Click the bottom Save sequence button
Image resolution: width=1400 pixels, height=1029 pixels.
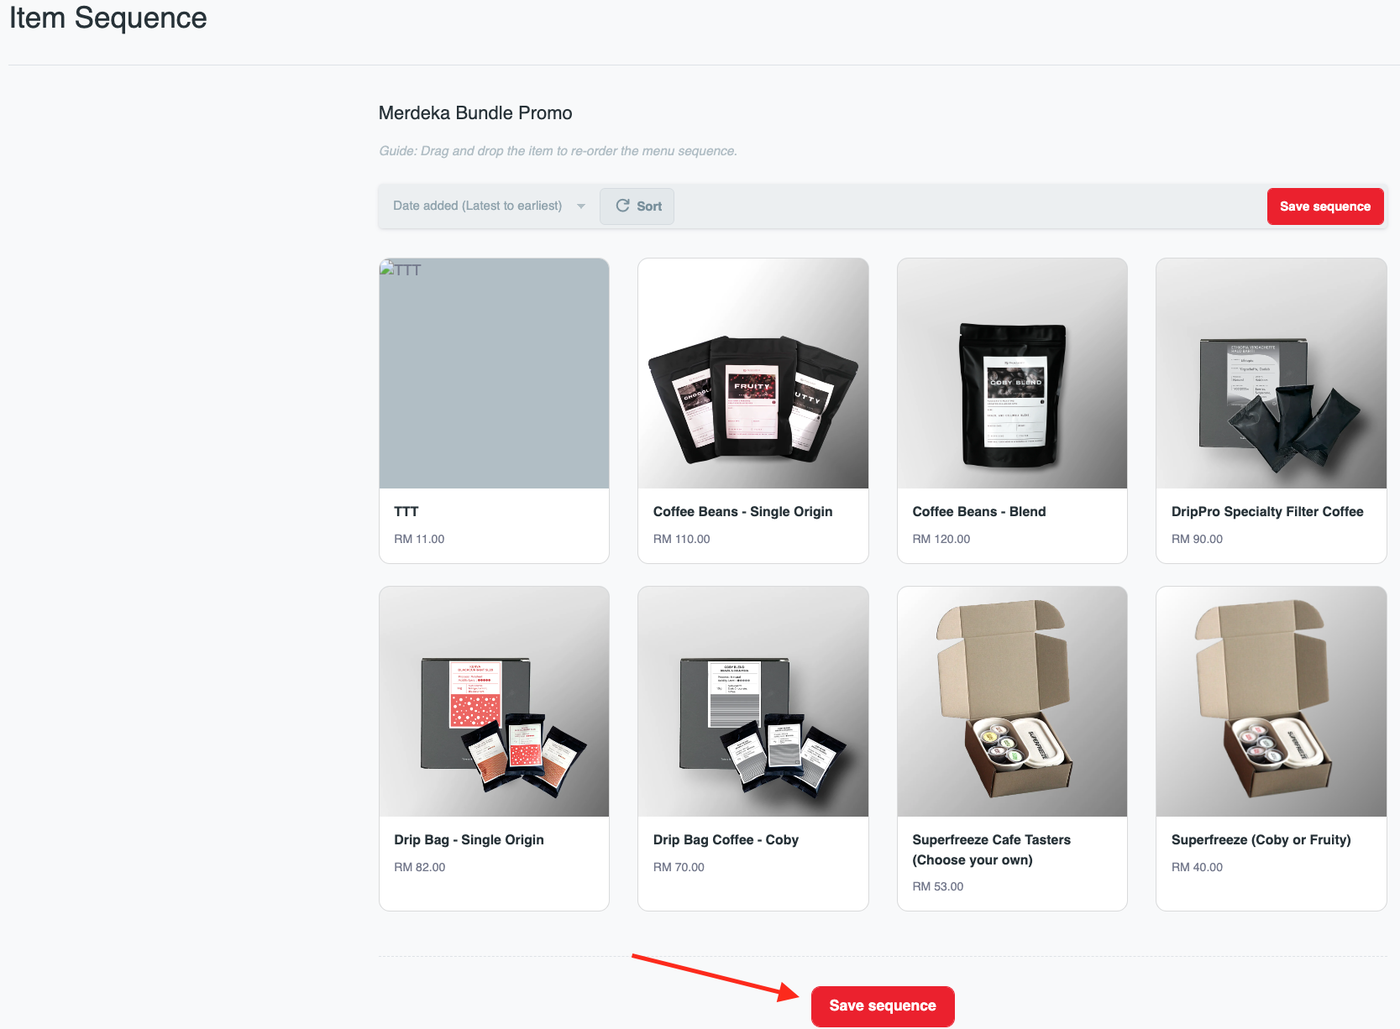(882, 1006)
